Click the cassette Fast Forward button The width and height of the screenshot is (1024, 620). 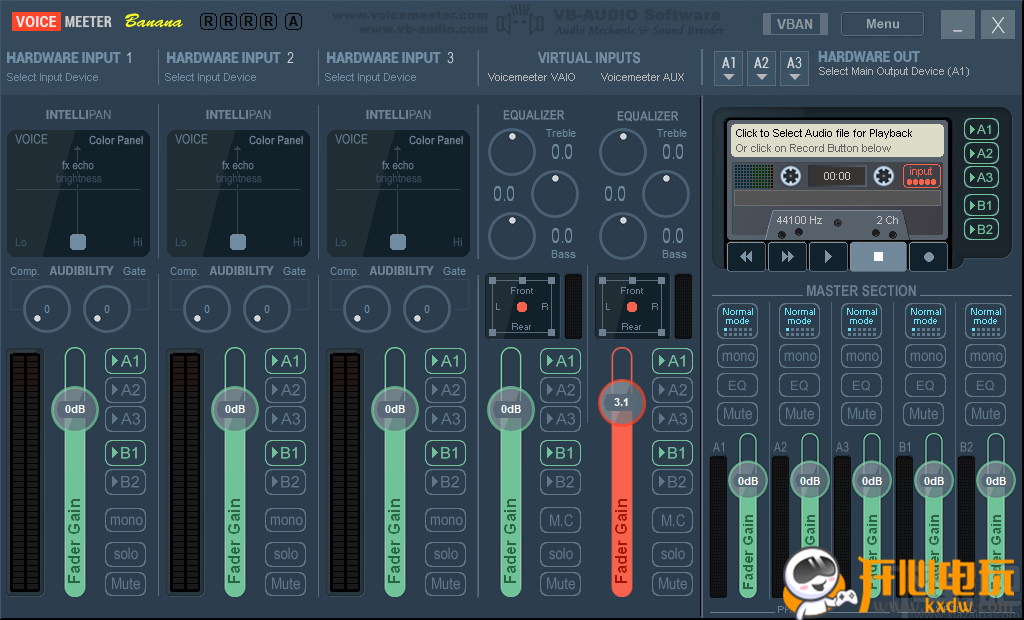point(787,257)
